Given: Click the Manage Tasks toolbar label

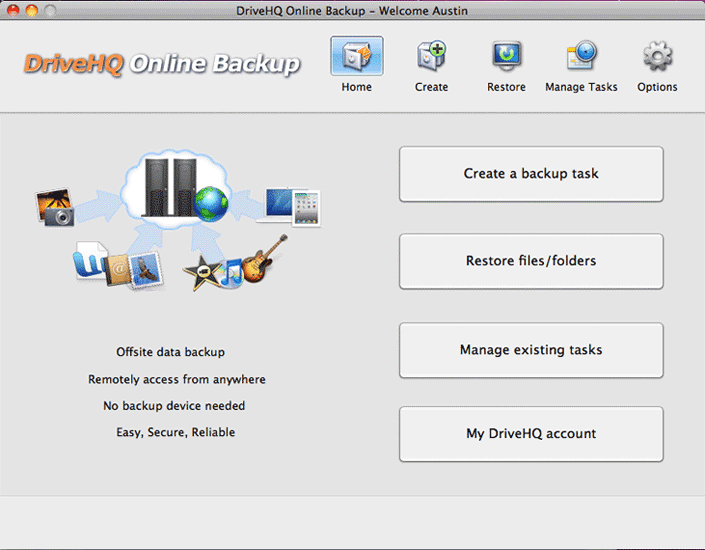Looking at the screenshot, I should pyautogui.click(x=581, y=87).
